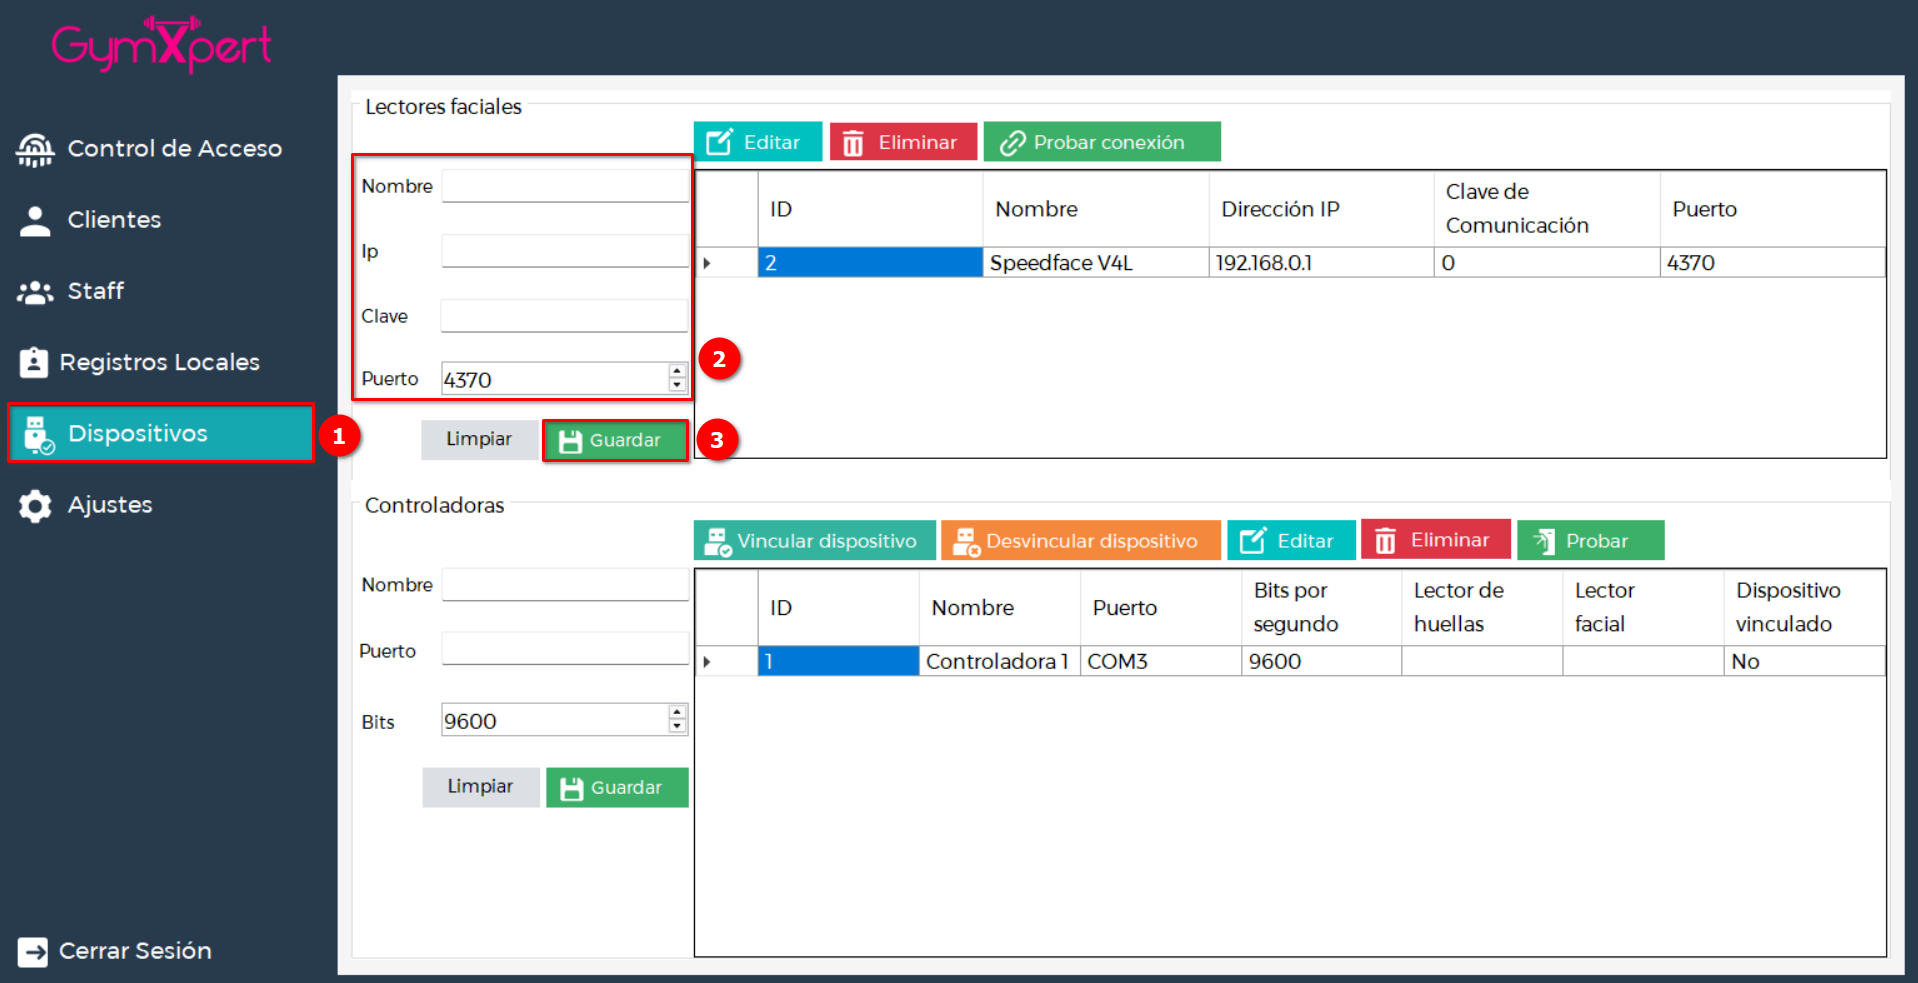Open Ajustes via the gear icon
The width and height of the screenshot is (1918, 983).
(x=35, y=506)
